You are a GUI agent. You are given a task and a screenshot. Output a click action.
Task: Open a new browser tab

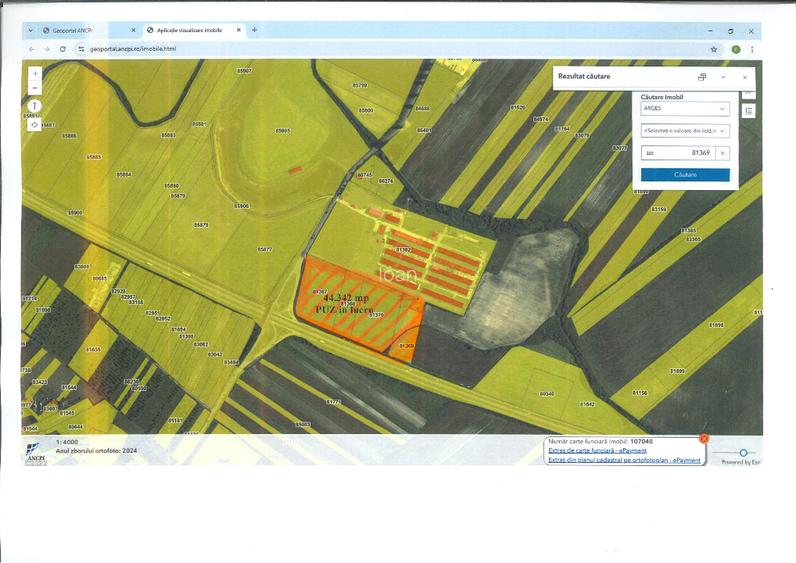coord(254,30)
